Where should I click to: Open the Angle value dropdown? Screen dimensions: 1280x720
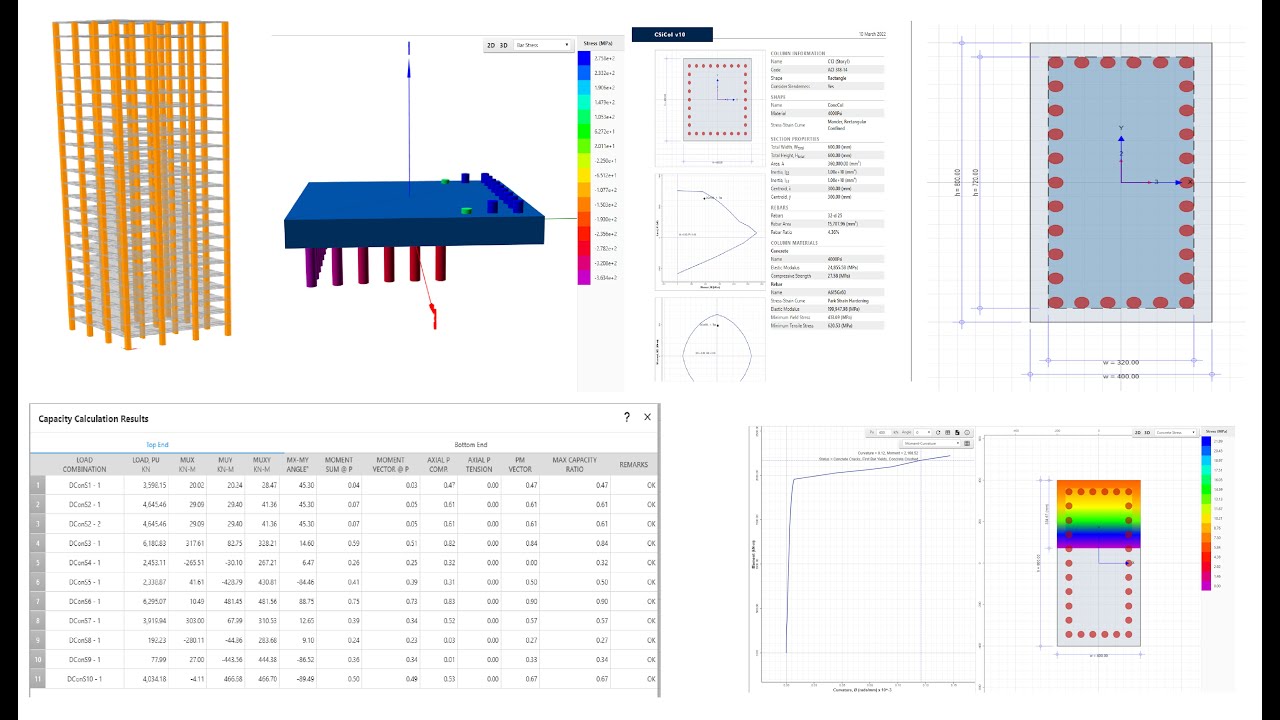[923, 433]
